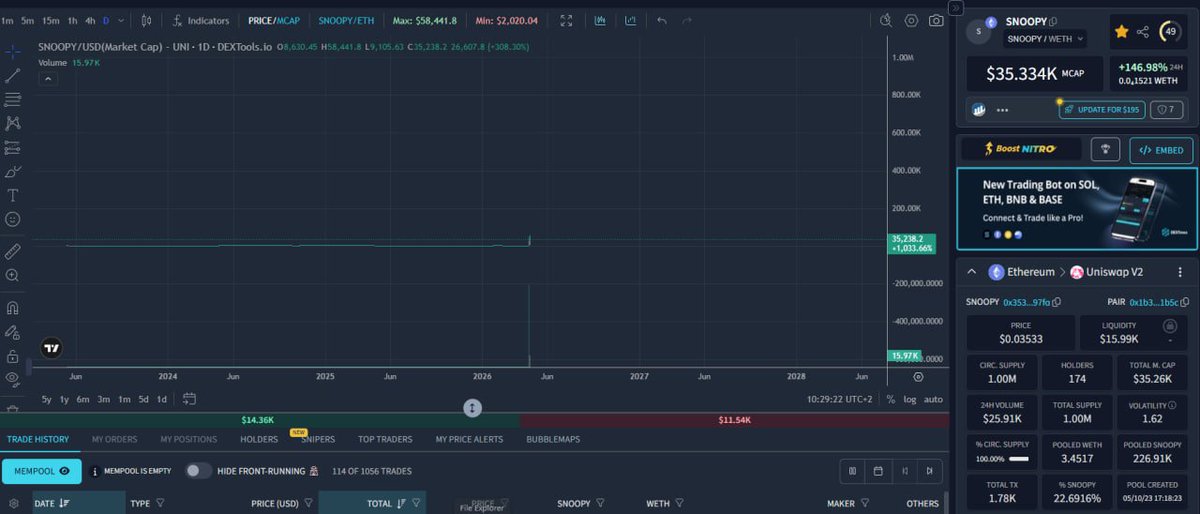Screen dimensions: 1200x514
Task: Select the 6m date range
Action: (x=83, y=399)
